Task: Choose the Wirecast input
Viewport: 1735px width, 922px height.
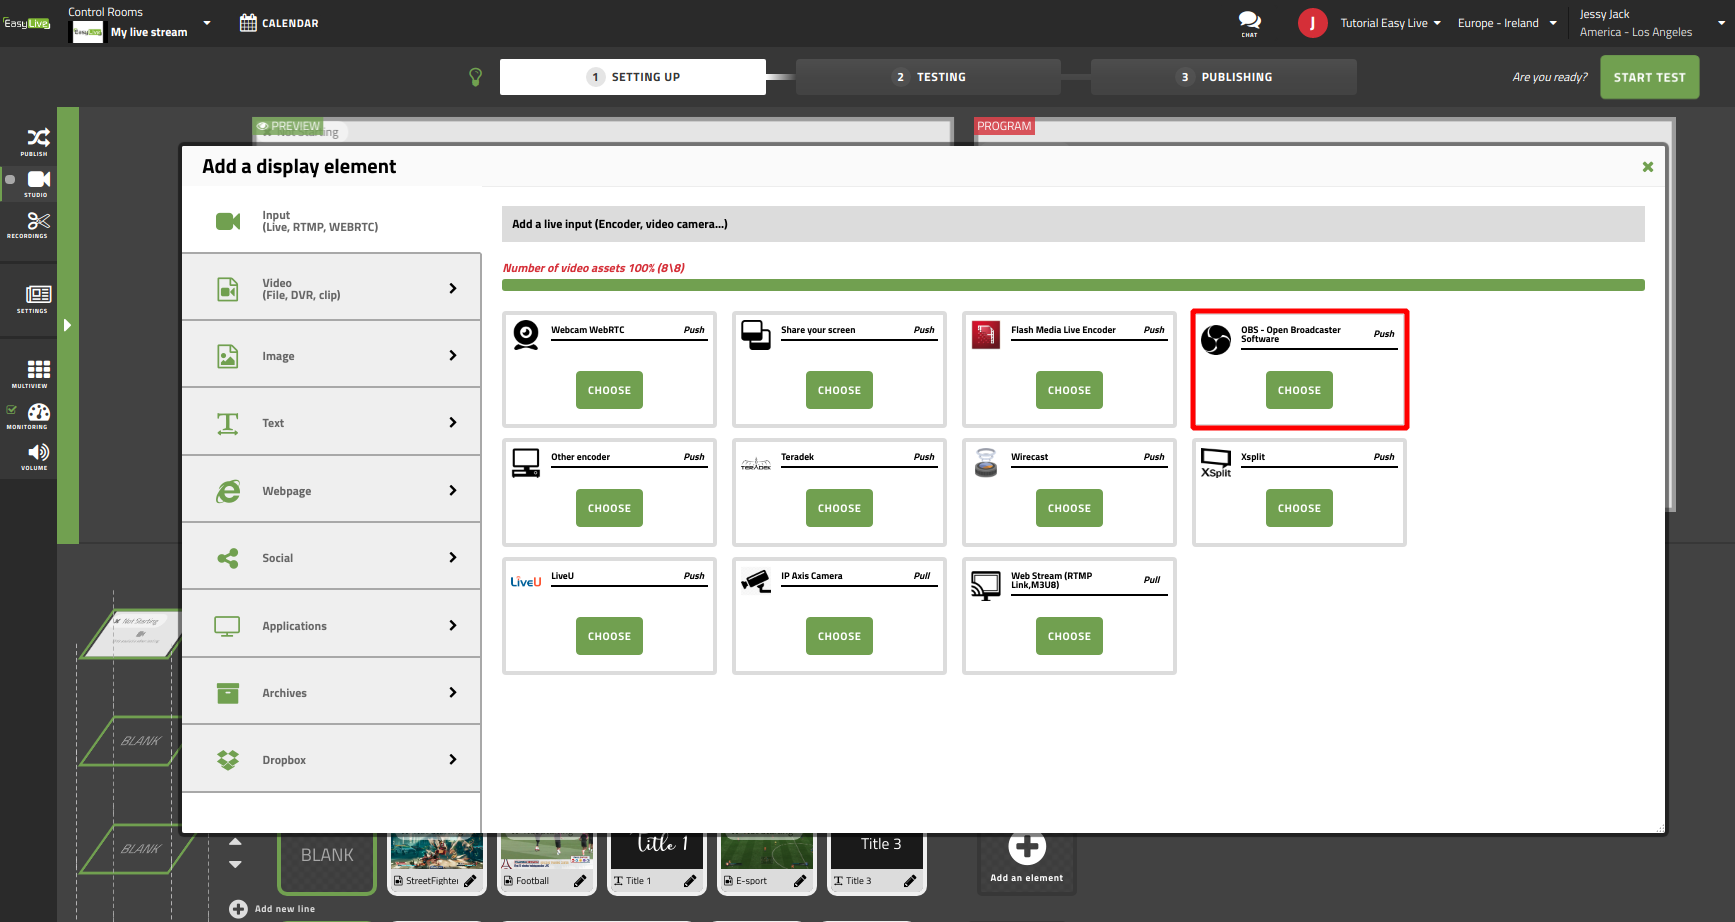Action: pos(1069,508)
